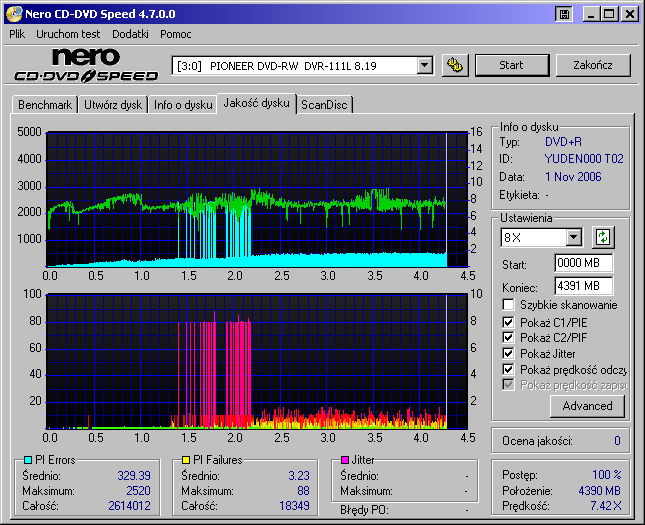Click the Start position field 0000 MB
The width and height of the screenshot is (645, 525).
tap(584, 263)
